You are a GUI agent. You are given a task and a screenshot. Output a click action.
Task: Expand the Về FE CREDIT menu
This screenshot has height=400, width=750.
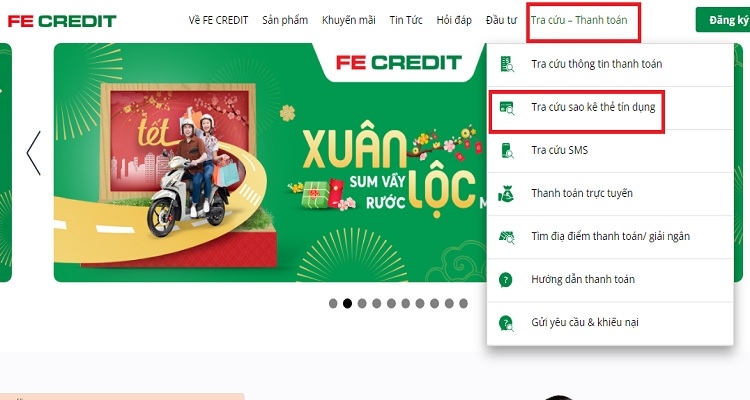pyautogui.click(x=218, y=20)
